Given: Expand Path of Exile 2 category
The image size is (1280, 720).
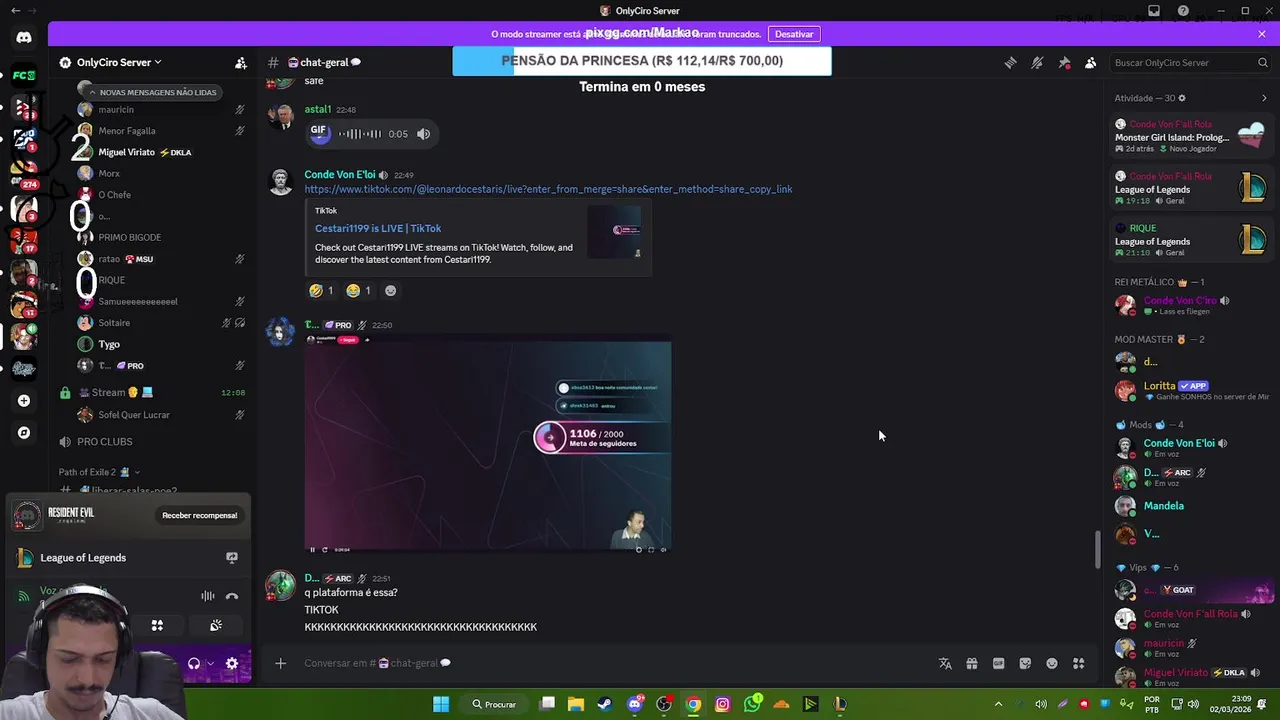Looking at the screenshot, I should [98, 472].
